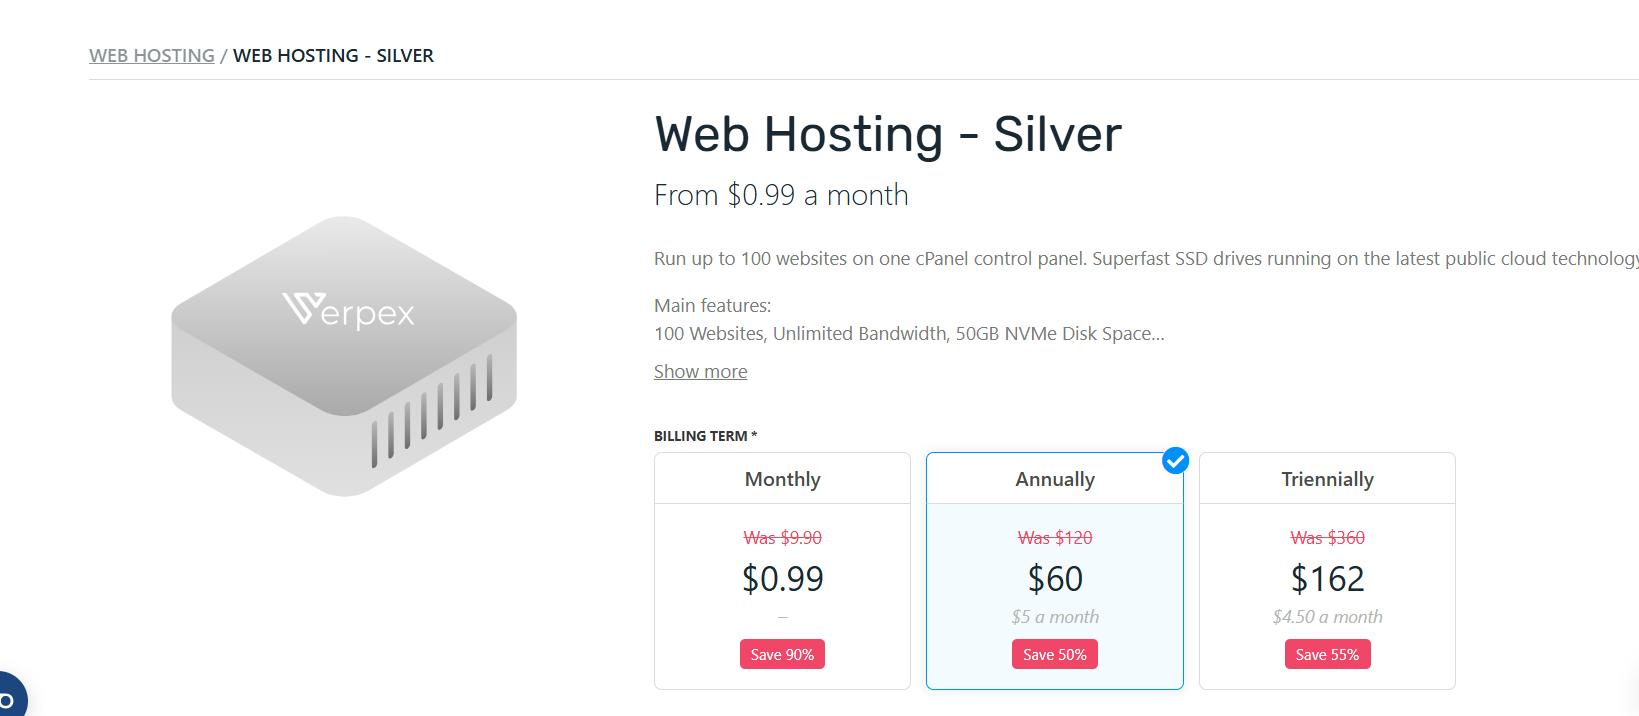Click the Verpex logo on server image

[x=348, y=311]
